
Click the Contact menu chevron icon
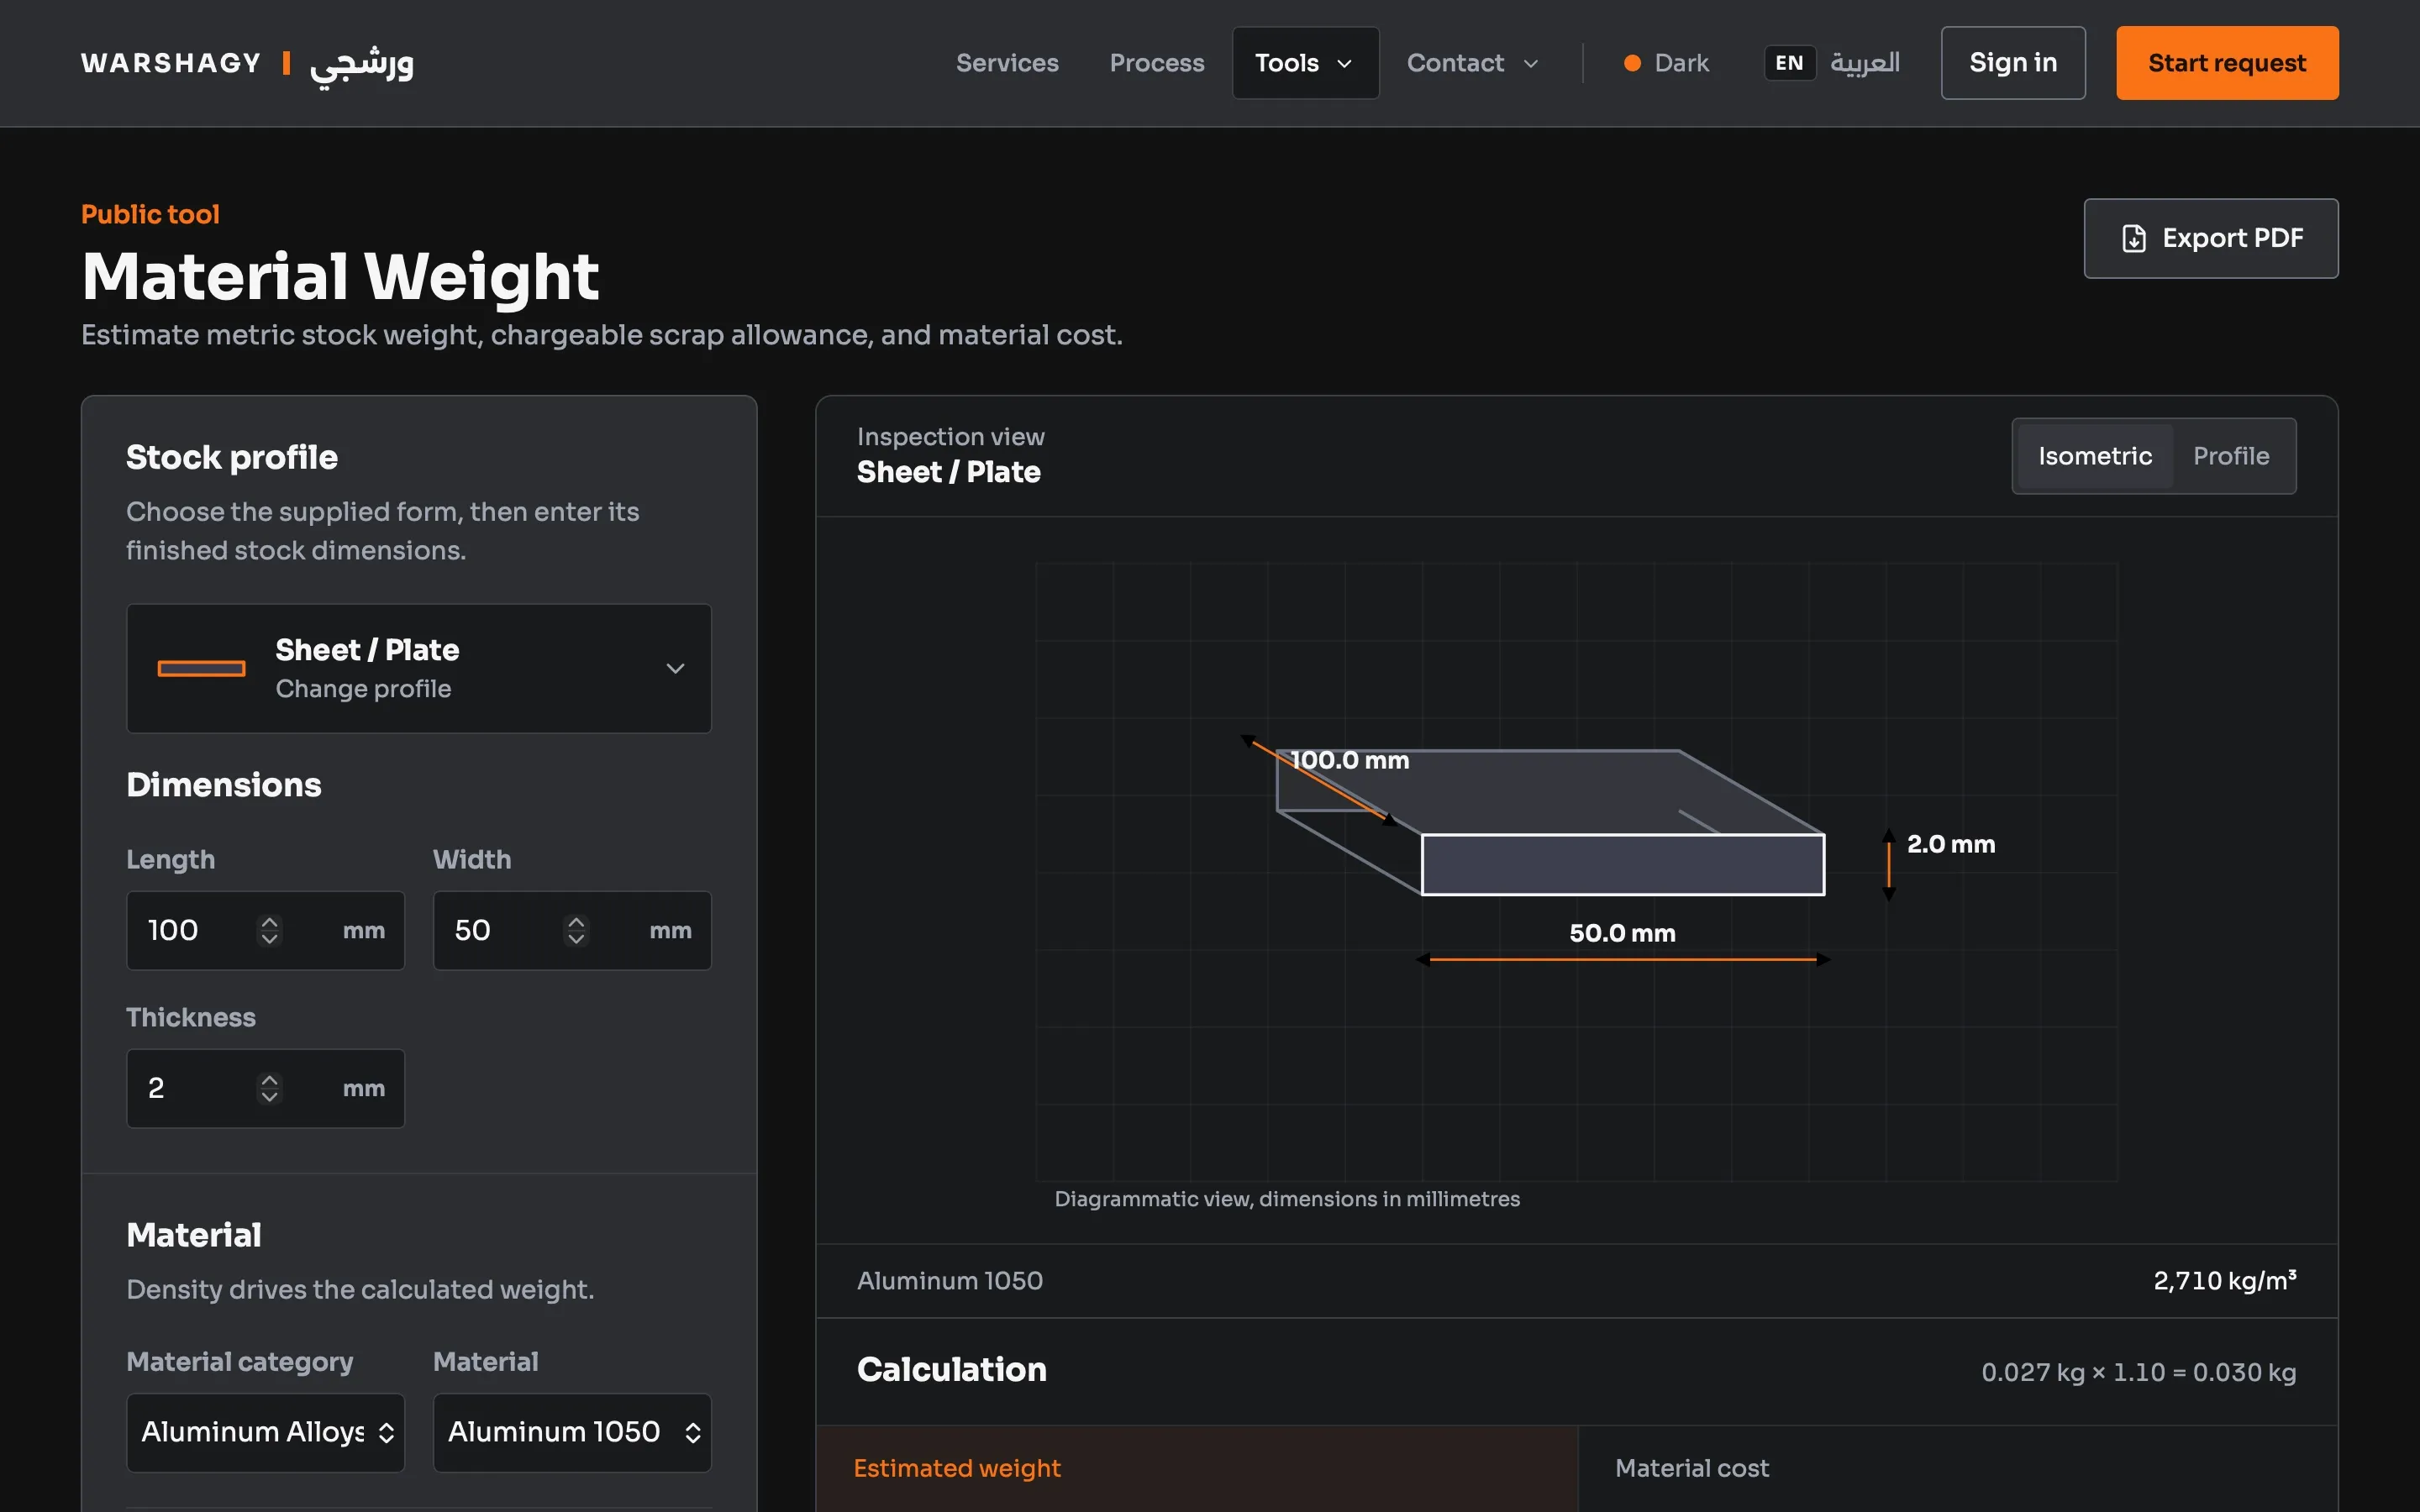pyautogui.click(x=1531, y=63)
